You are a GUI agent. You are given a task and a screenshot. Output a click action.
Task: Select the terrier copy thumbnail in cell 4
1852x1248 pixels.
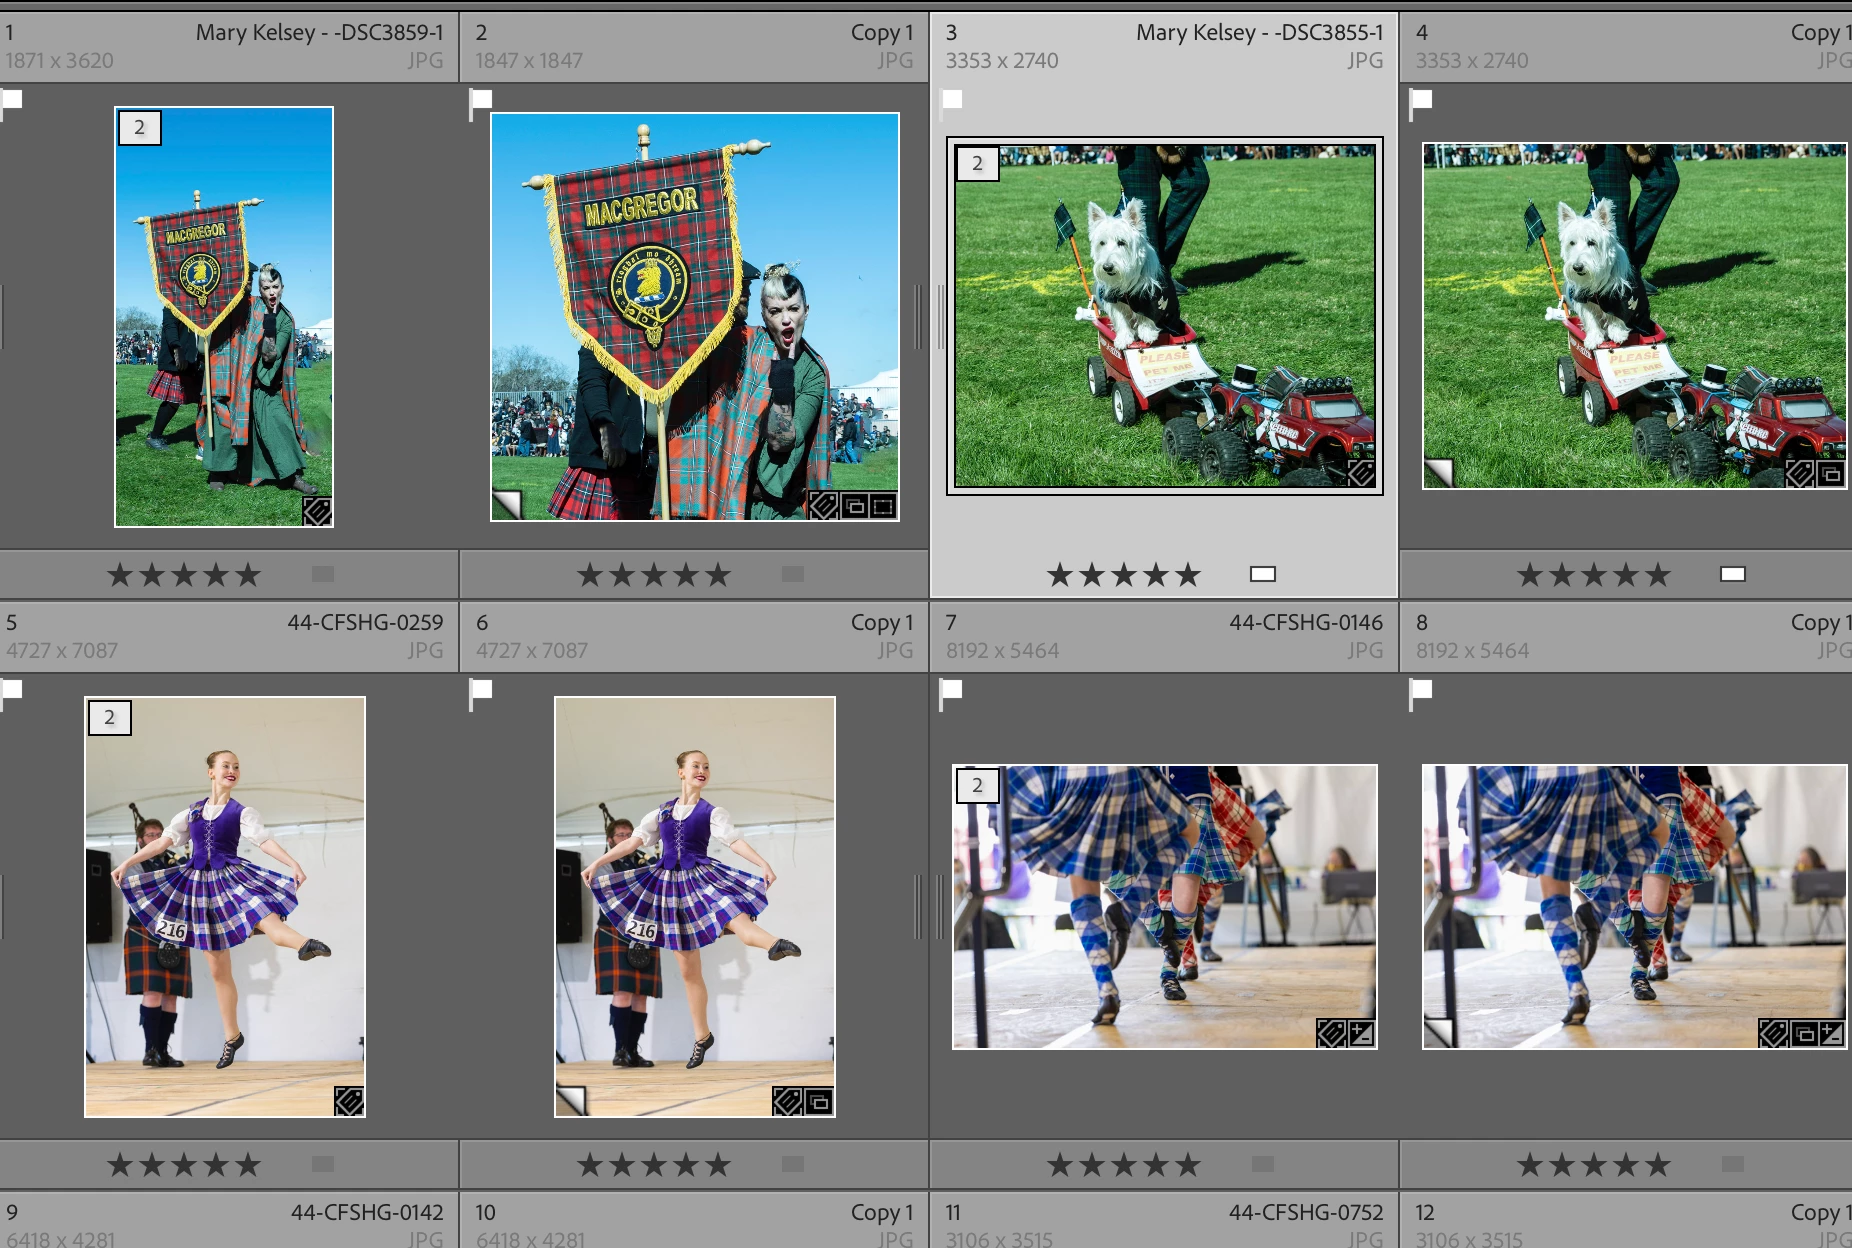pyautogui.click(x=1635, y=316)
